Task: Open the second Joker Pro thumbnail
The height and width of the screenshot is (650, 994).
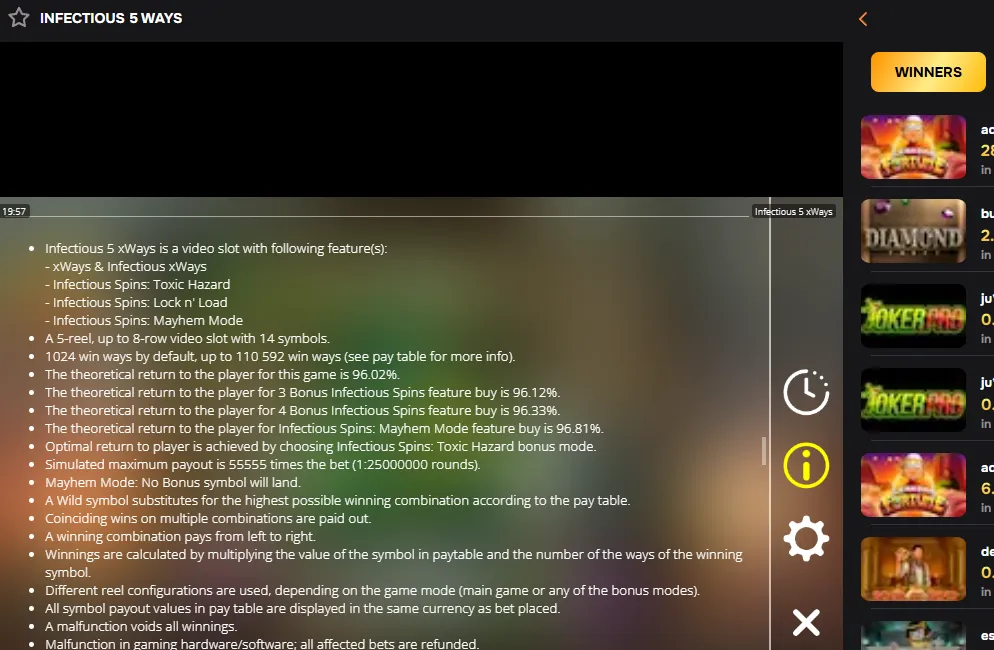Action: click(913, 400)
